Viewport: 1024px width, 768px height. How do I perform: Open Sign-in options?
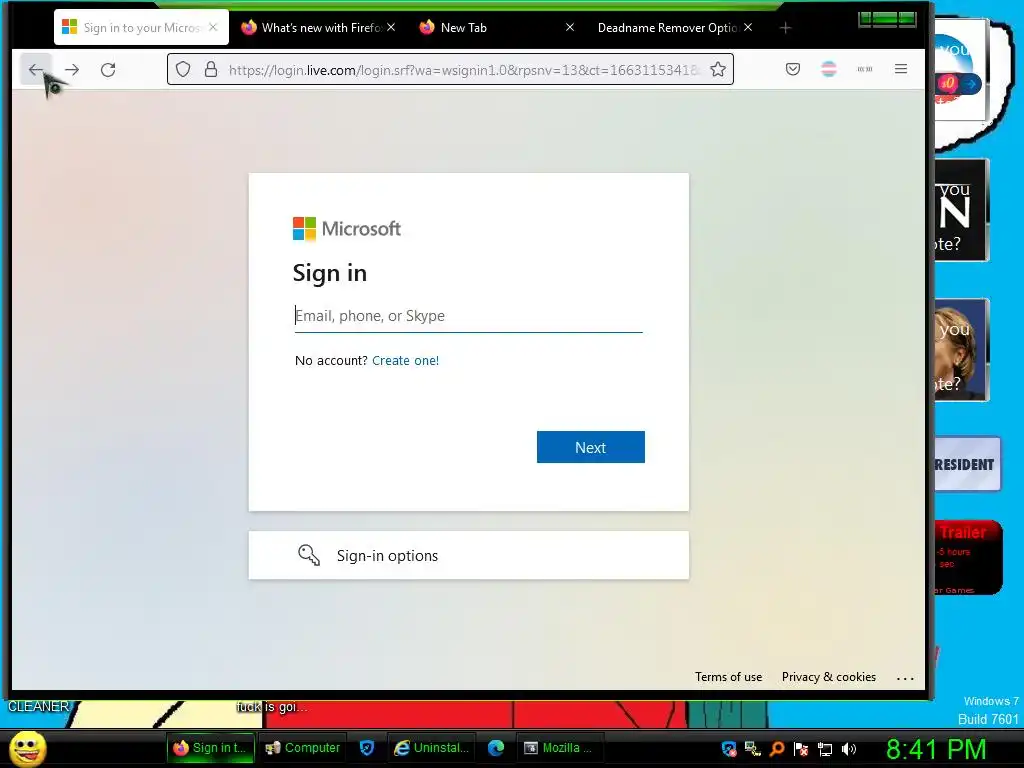pyautogui.click(x=468, y=555)
